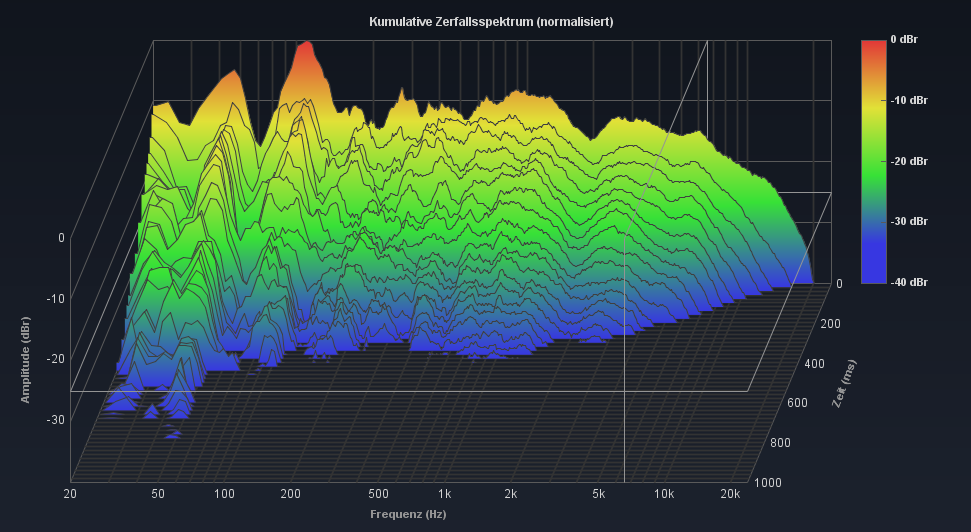This screenshot has width=971, height=532.
Task: Select the 20 Hz frequency tick label
Action: 70,494
